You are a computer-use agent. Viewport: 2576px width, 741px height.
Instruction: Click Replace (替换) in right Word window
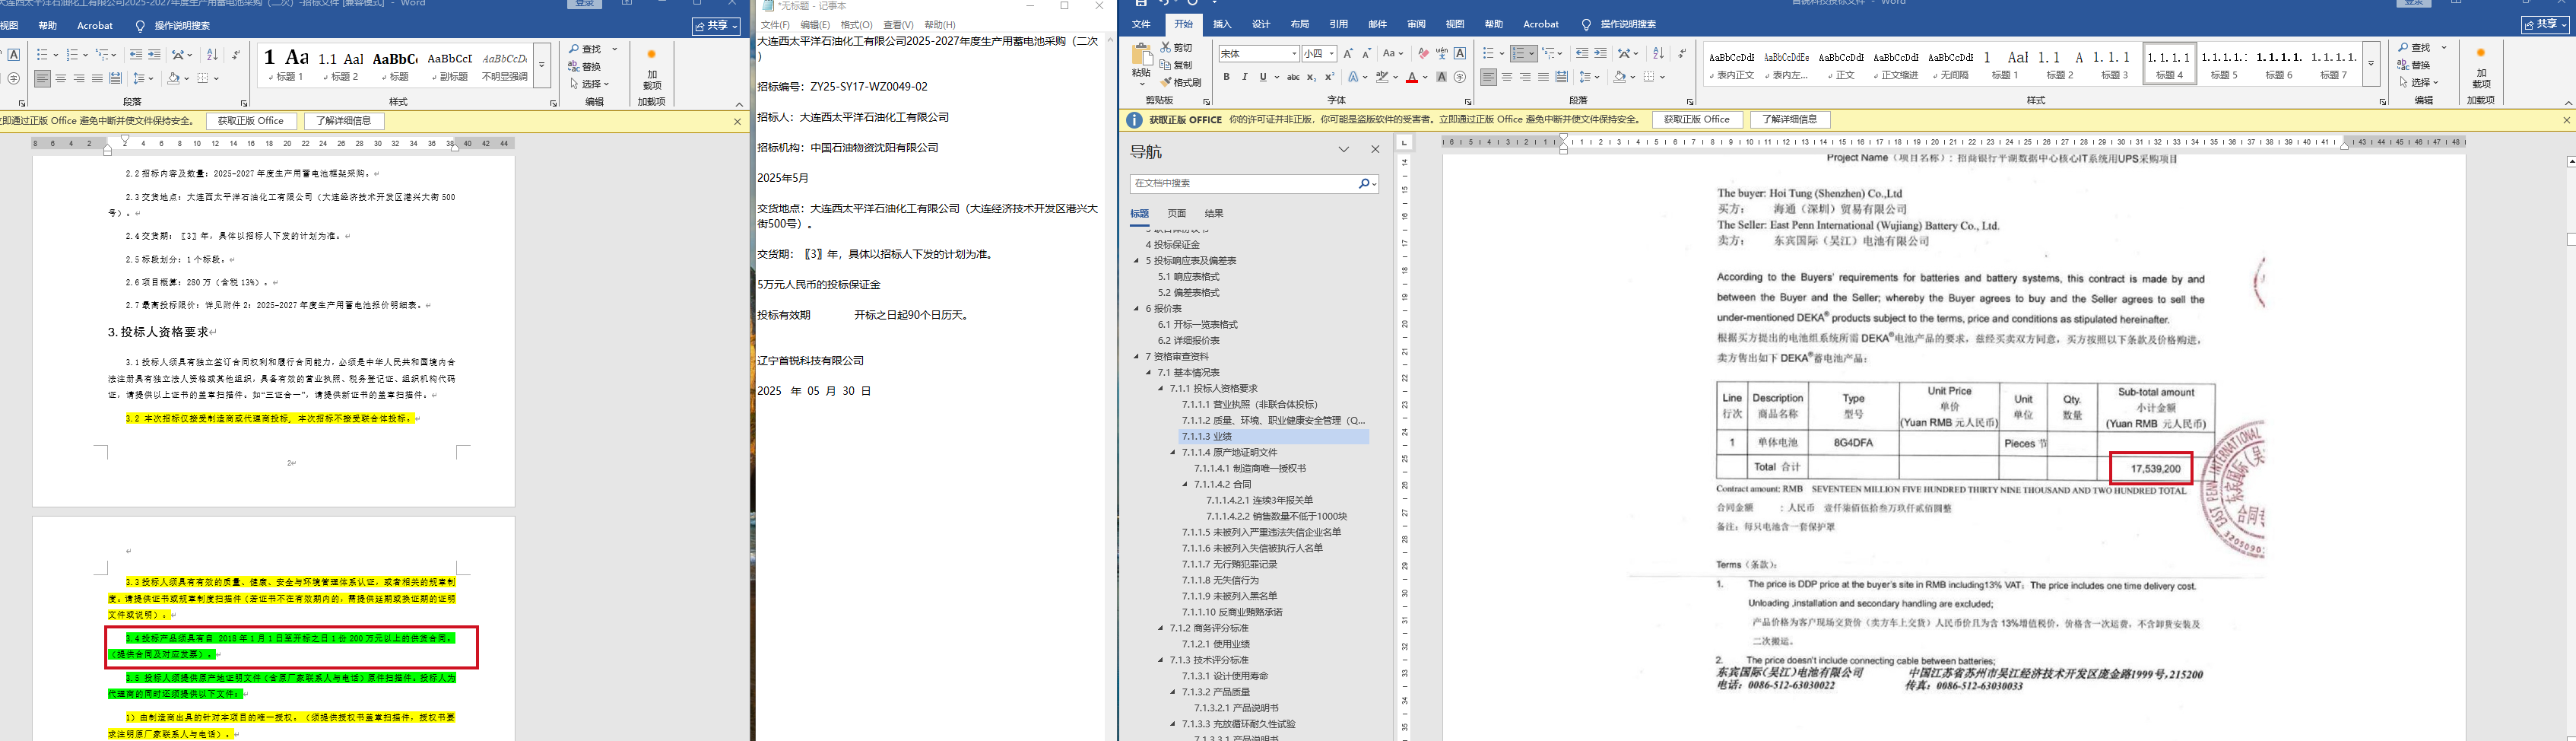point(2413,65)
